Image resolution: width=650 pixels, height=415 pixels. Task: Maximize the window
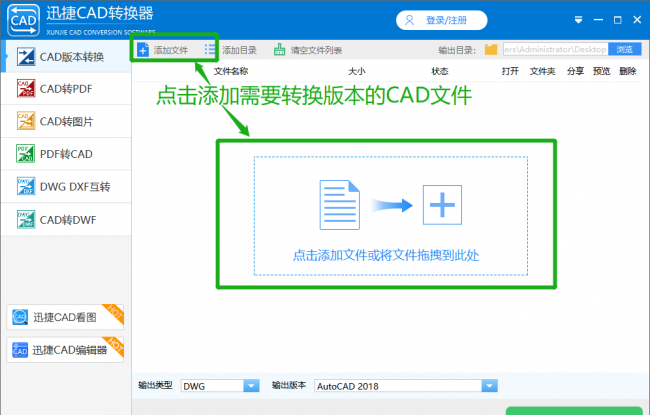(618, 20)
